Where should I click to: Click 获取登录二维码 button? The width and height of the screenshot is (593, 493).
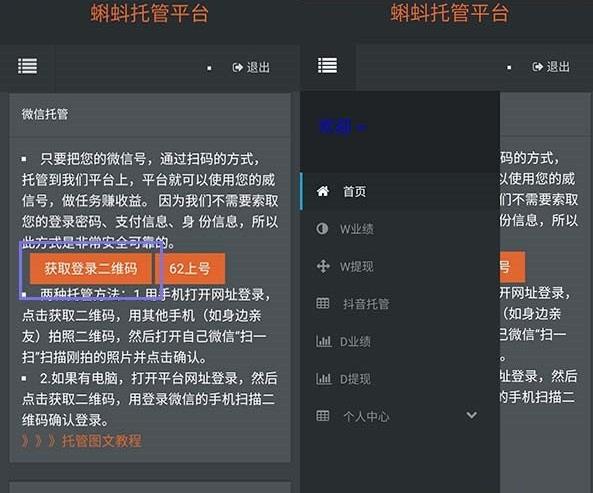click(91, 268)
